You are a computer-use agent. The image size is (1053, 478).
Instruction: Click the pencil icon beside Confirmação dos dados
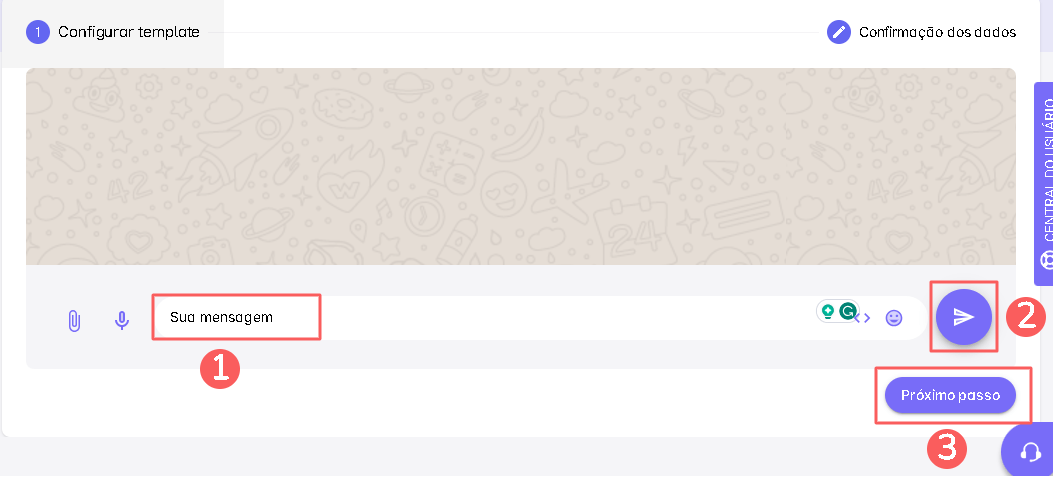click(838, 32)
